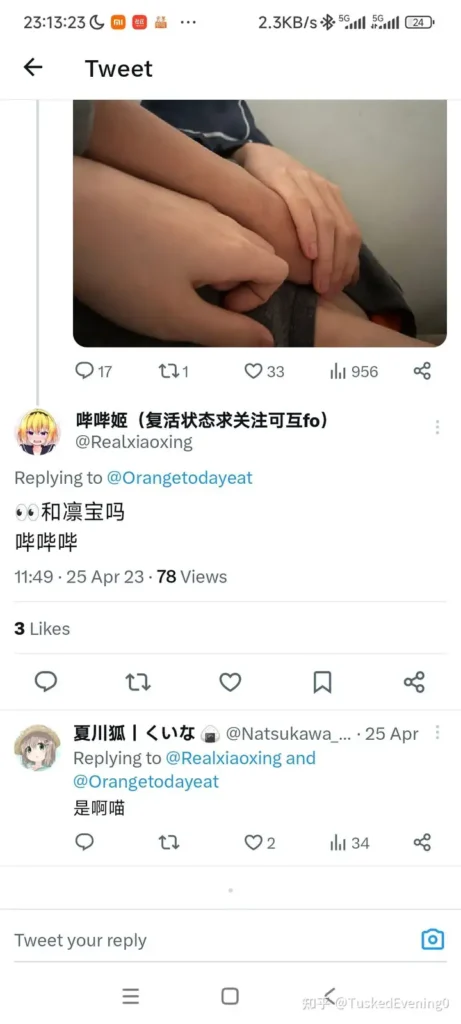461x1024 pixels.
Task: Reply to the main tweet
Action: click(x=46, y=682)
